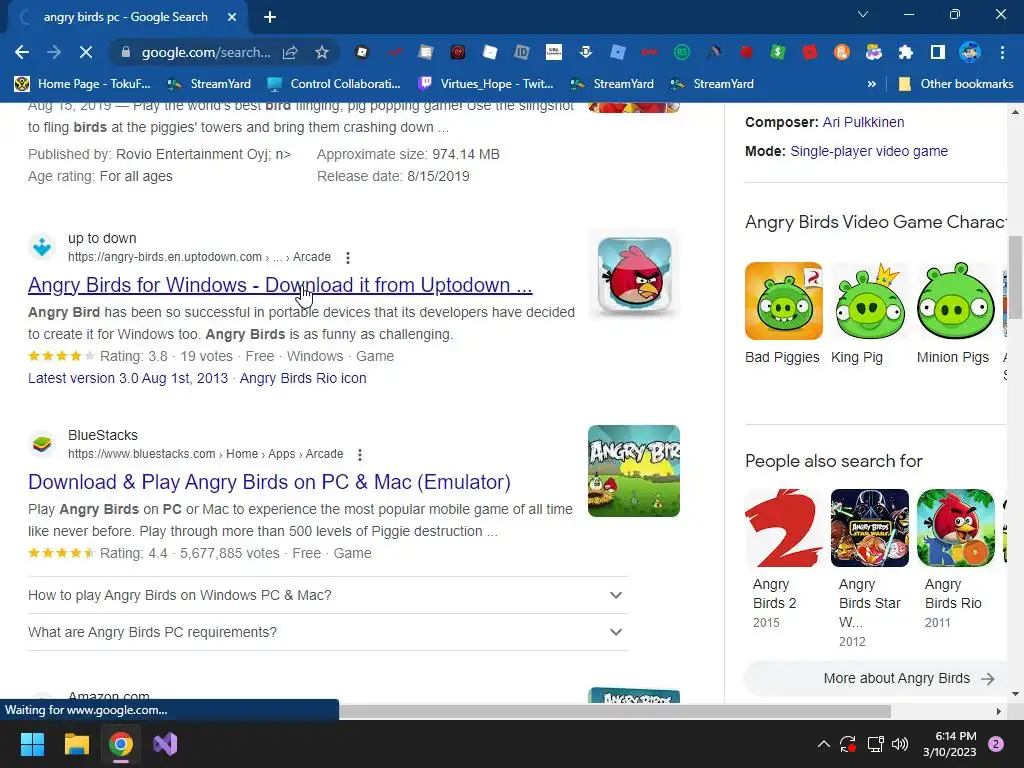Expand How to play Angry Birds question
Viewport: 1024px width, 768px height.
pos(328,595)
